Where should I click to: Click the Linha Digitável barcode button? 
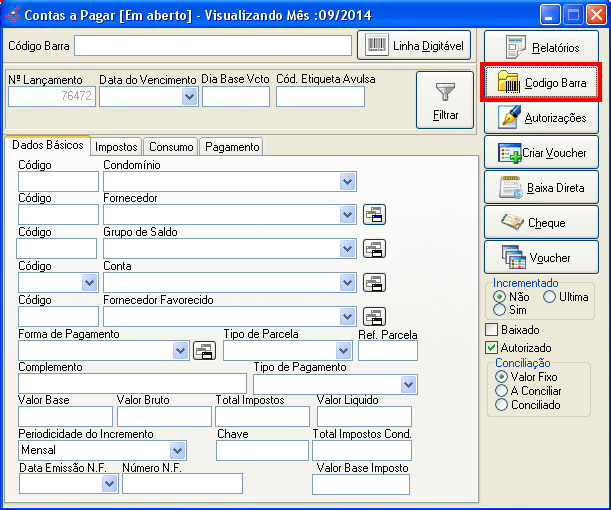[x=414, y=46]
